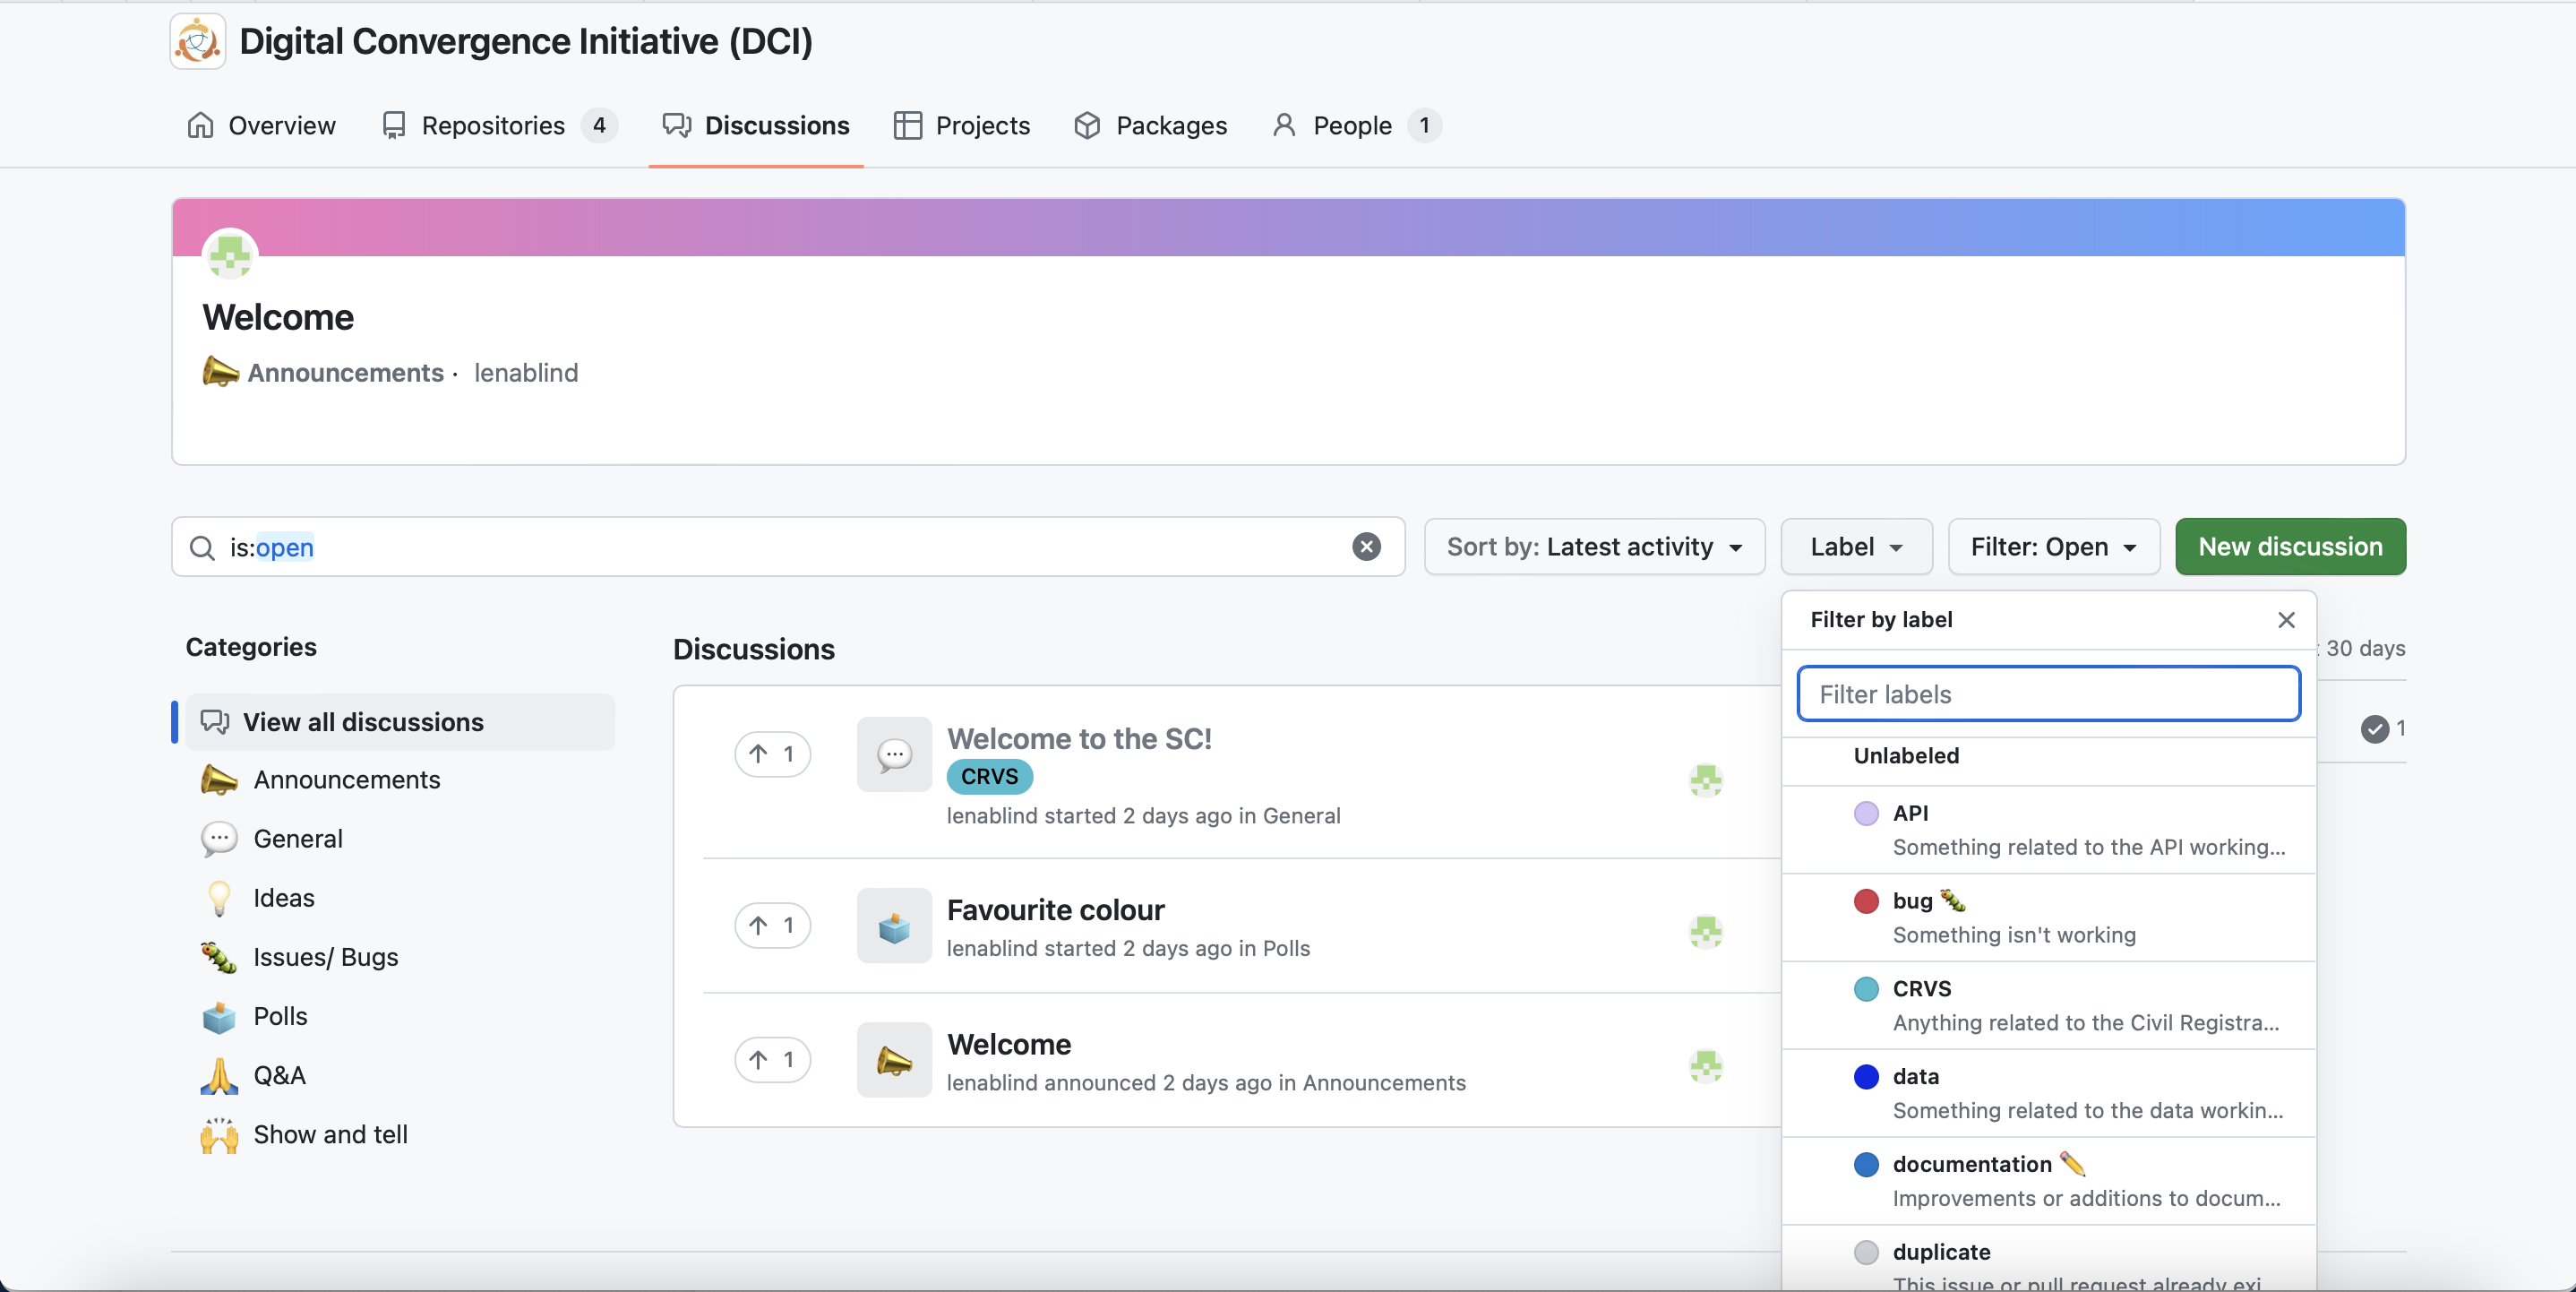This screenshot has height=1292, width=2576.
Task: Click lenablind avatar on Favourite colour row
Action: (1705, 931)
